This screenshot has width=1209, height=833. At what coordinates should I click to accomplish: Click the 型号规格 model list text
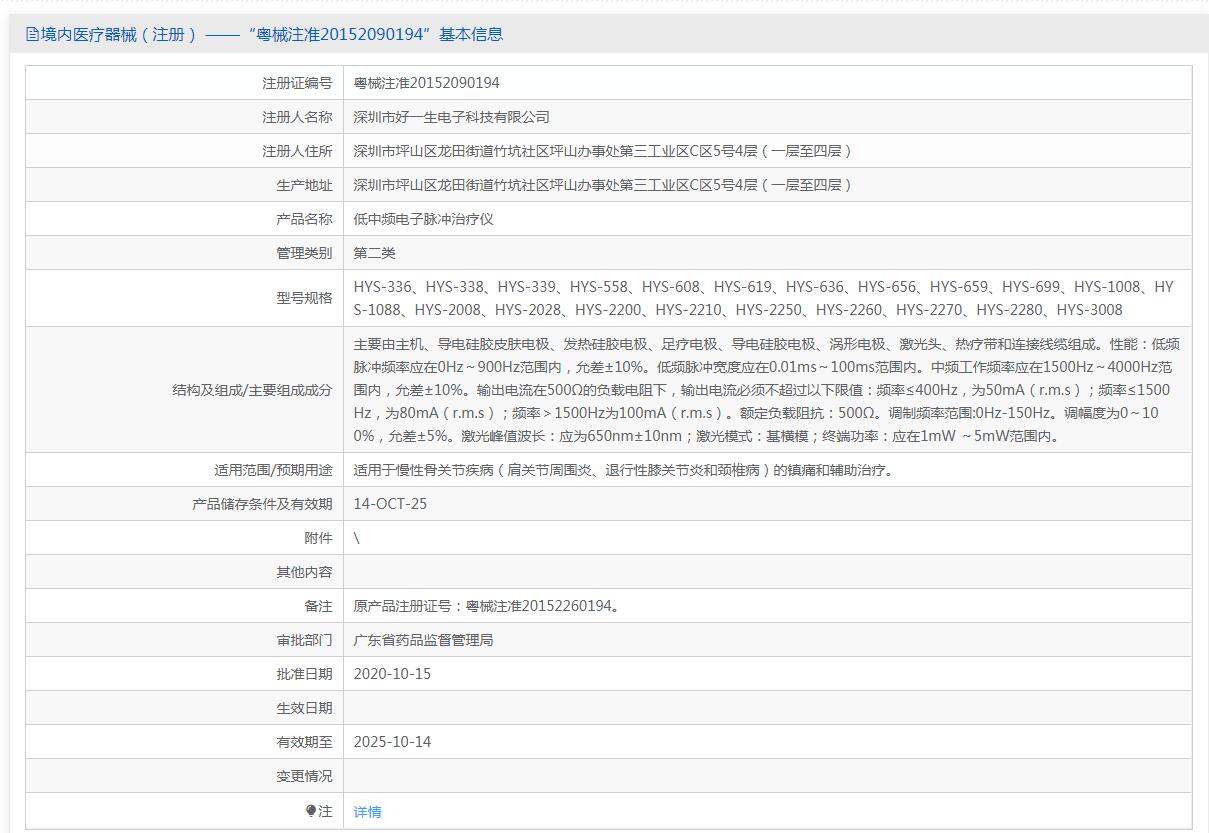[763, 298]
